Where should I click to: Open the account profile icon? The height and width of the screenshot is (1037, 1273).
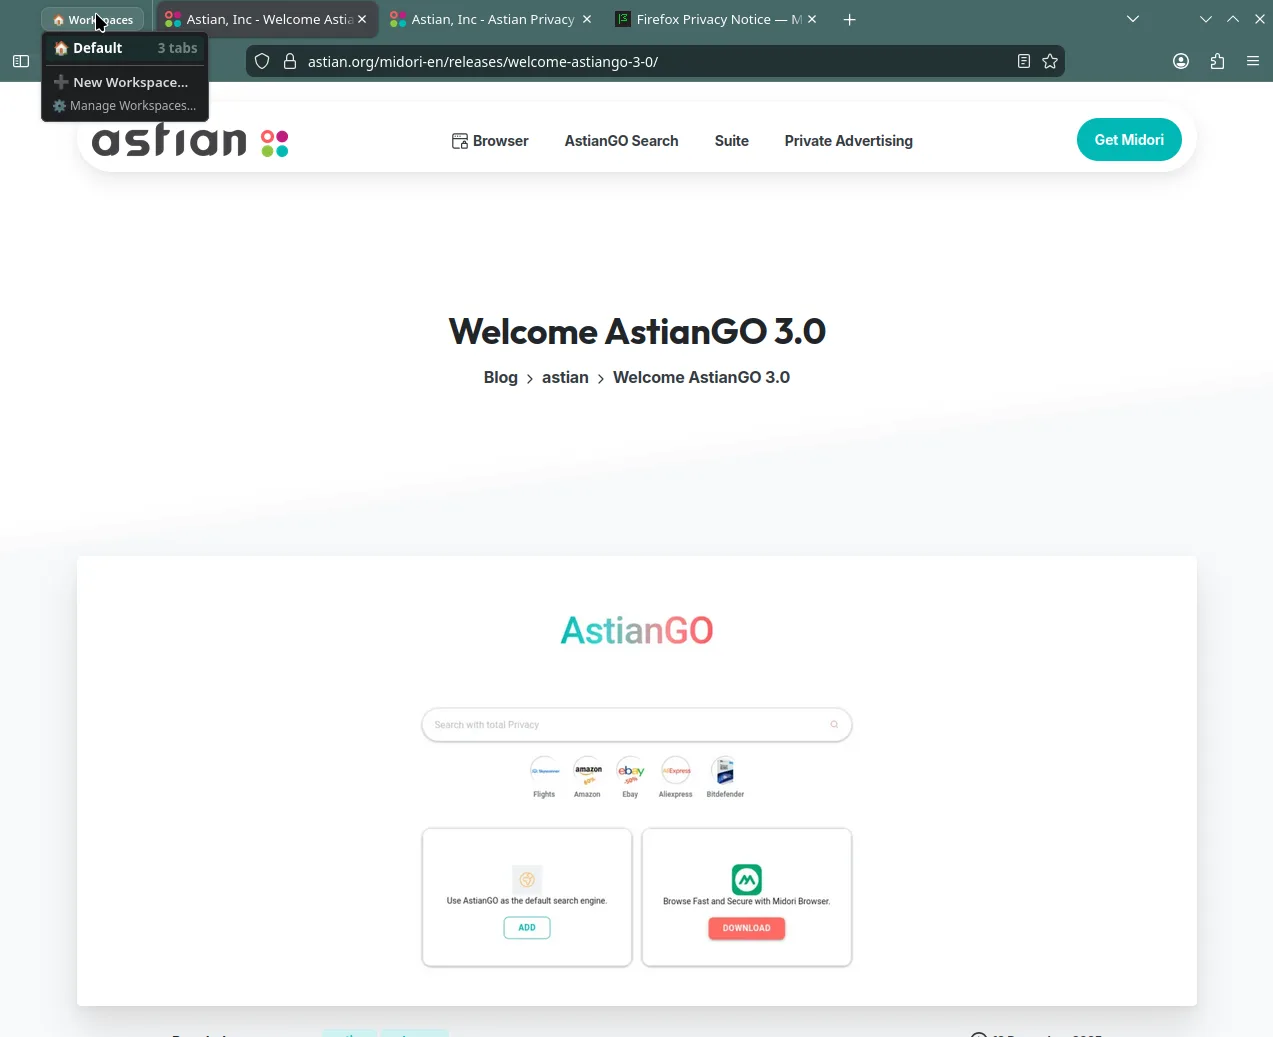[x=1181, y=61]
